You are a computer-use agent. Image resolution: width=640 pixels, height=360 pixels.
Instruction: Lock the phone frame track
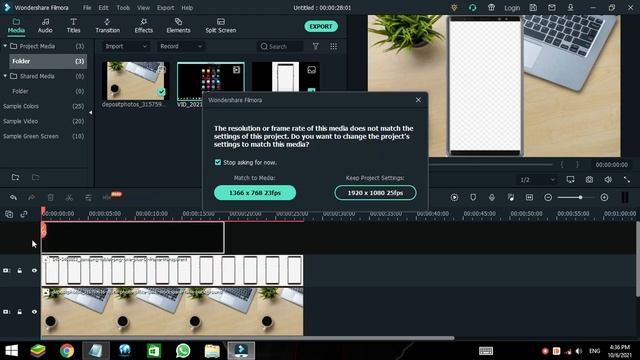tap(20, 271)
